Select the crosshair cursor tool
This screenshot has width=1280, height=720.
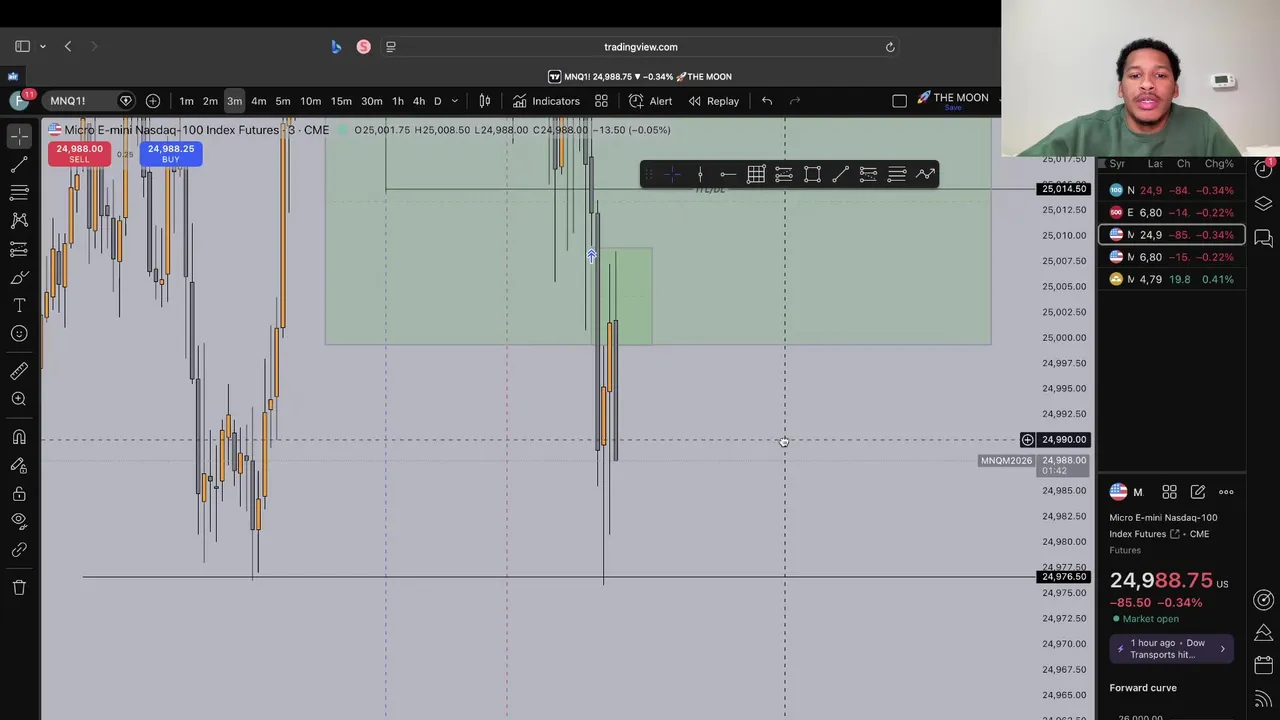tap(19, 136)
